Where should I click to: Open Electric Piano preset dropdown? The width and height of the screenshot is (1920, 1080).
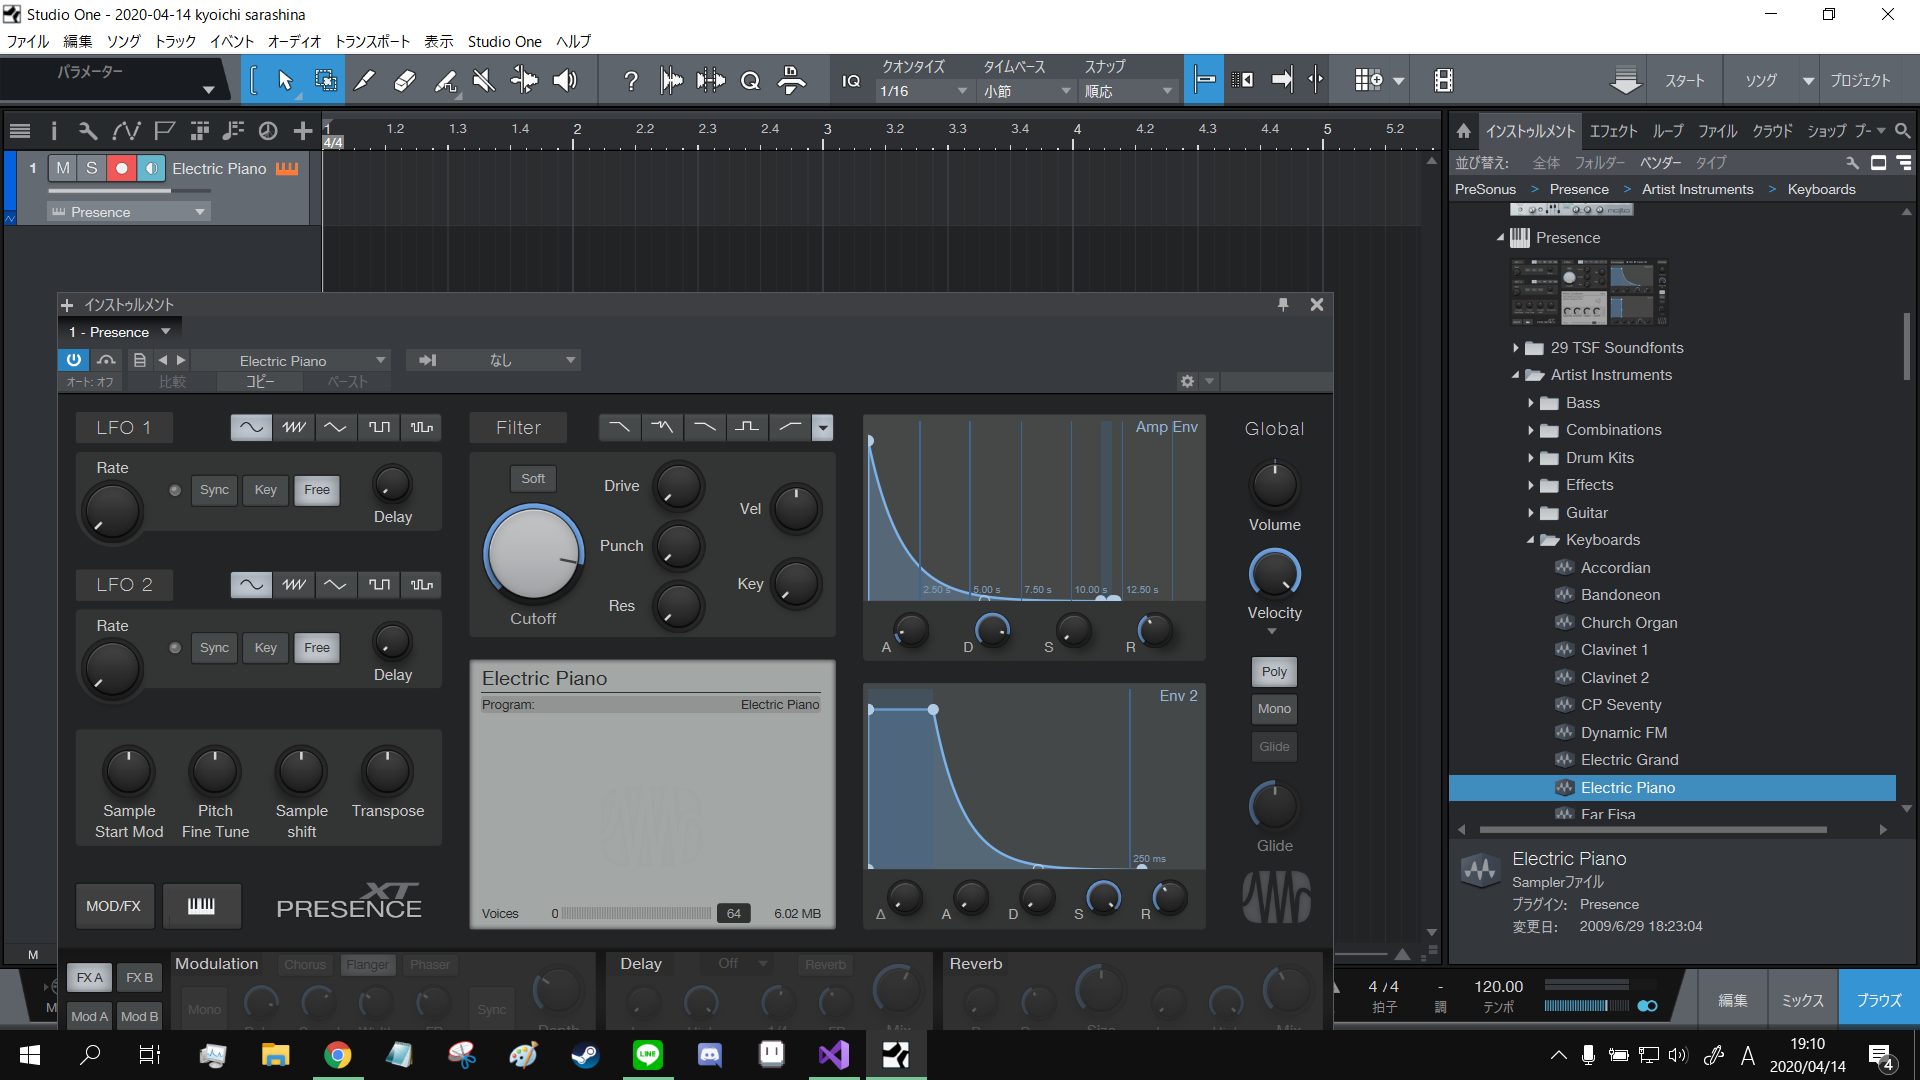tap(291, 360)
